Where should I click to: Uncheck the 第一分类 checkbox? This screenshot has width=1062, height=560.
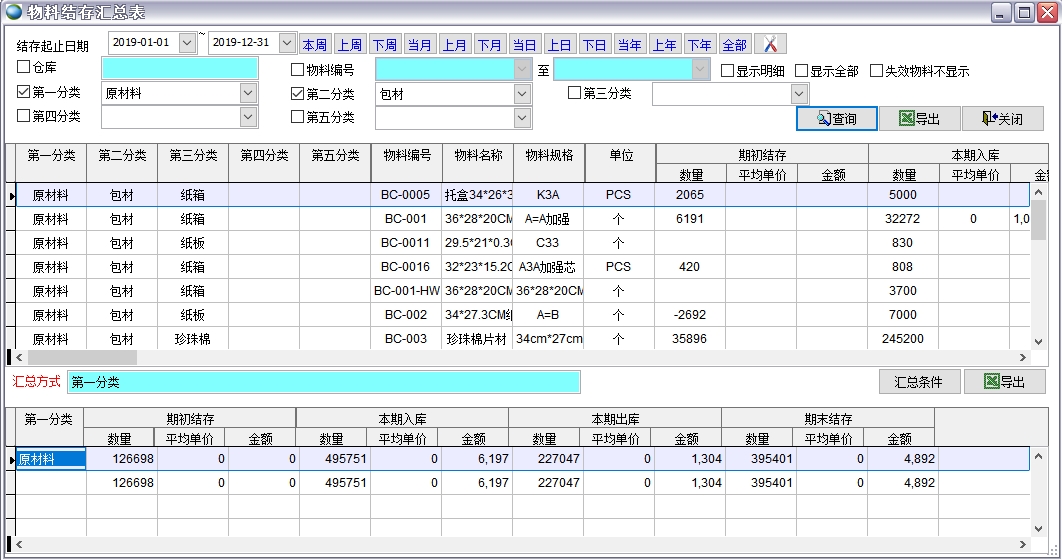[24, 93]
